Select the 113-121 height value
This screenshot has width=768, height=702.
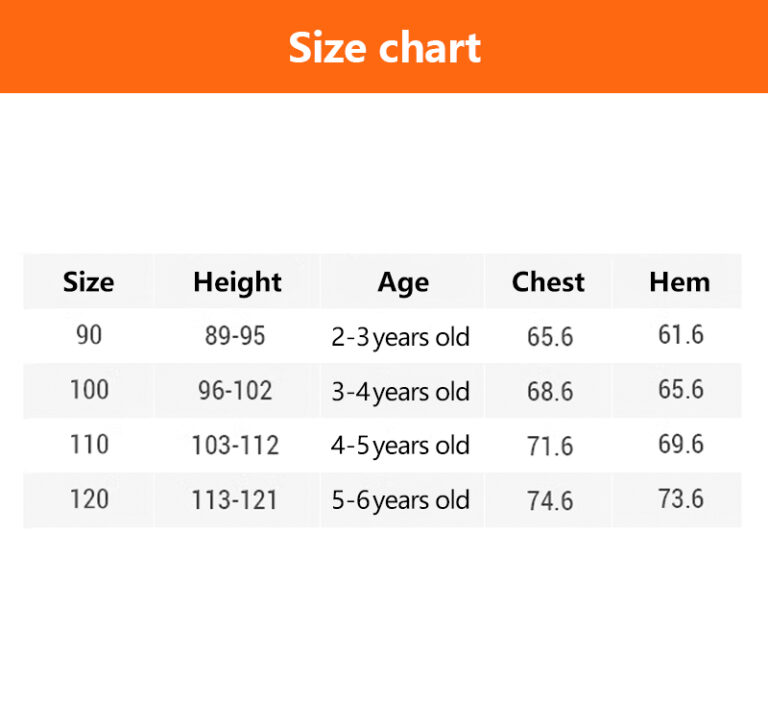coord(235,500)
